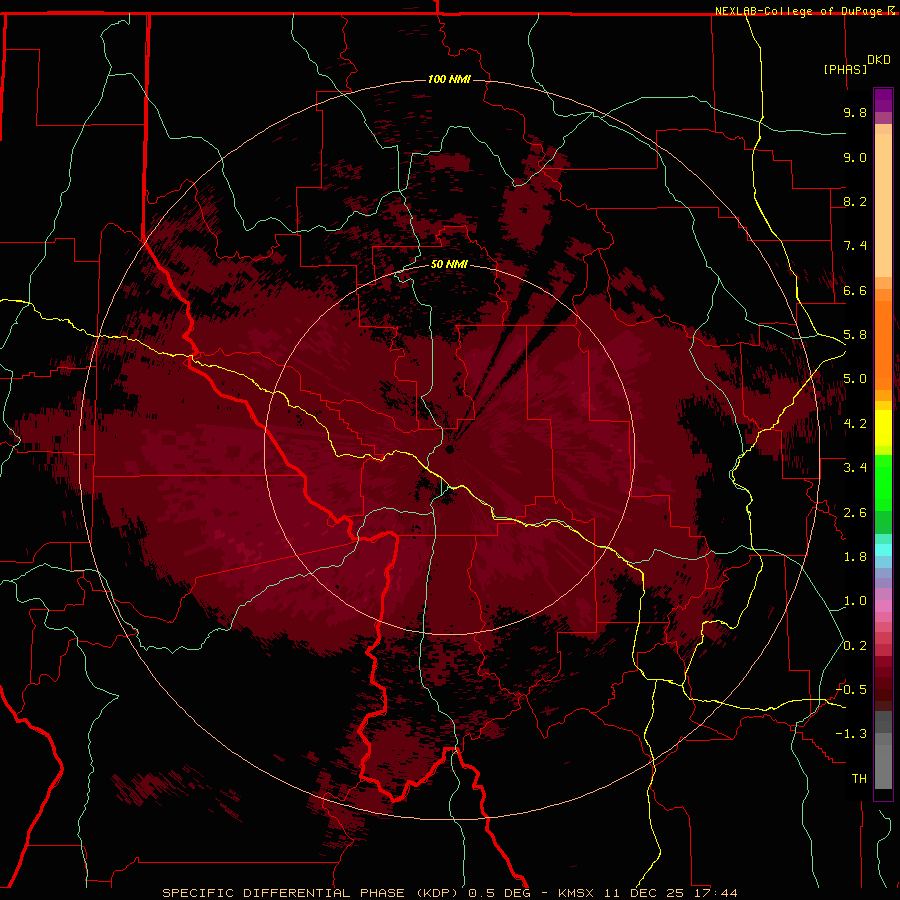Click the 6.6 value on the scale
Screen dimensions: 900x900
tap(855, 290)
